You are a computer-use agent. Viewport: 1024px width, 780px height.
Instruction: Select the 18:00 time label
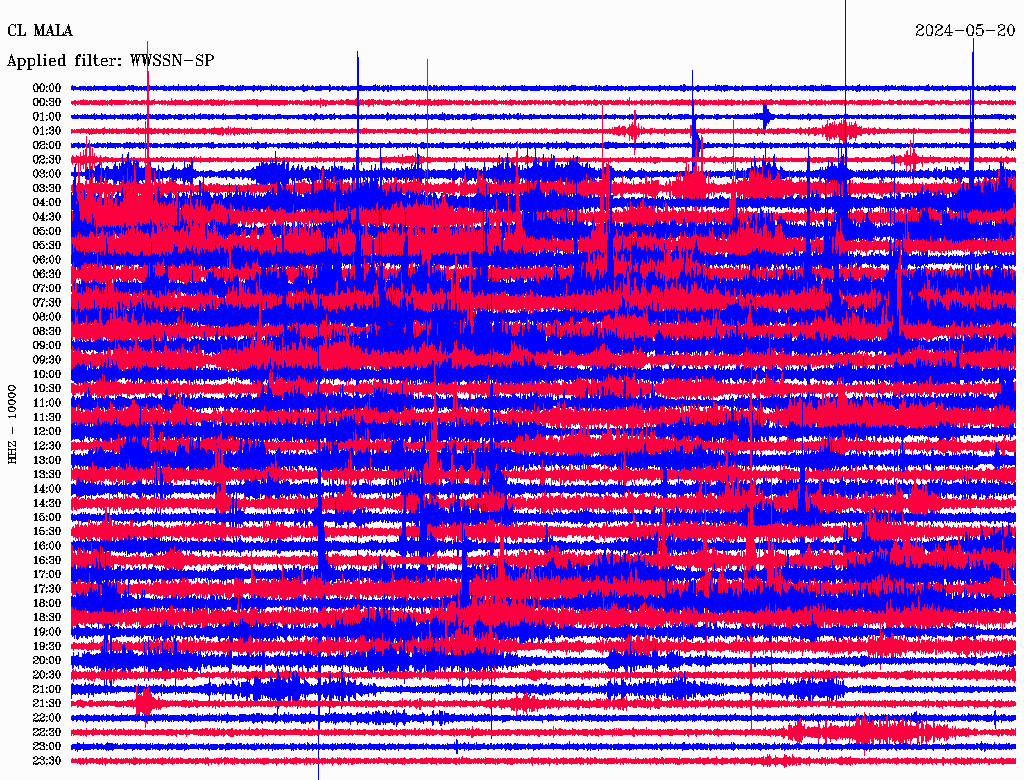point(47,604)
